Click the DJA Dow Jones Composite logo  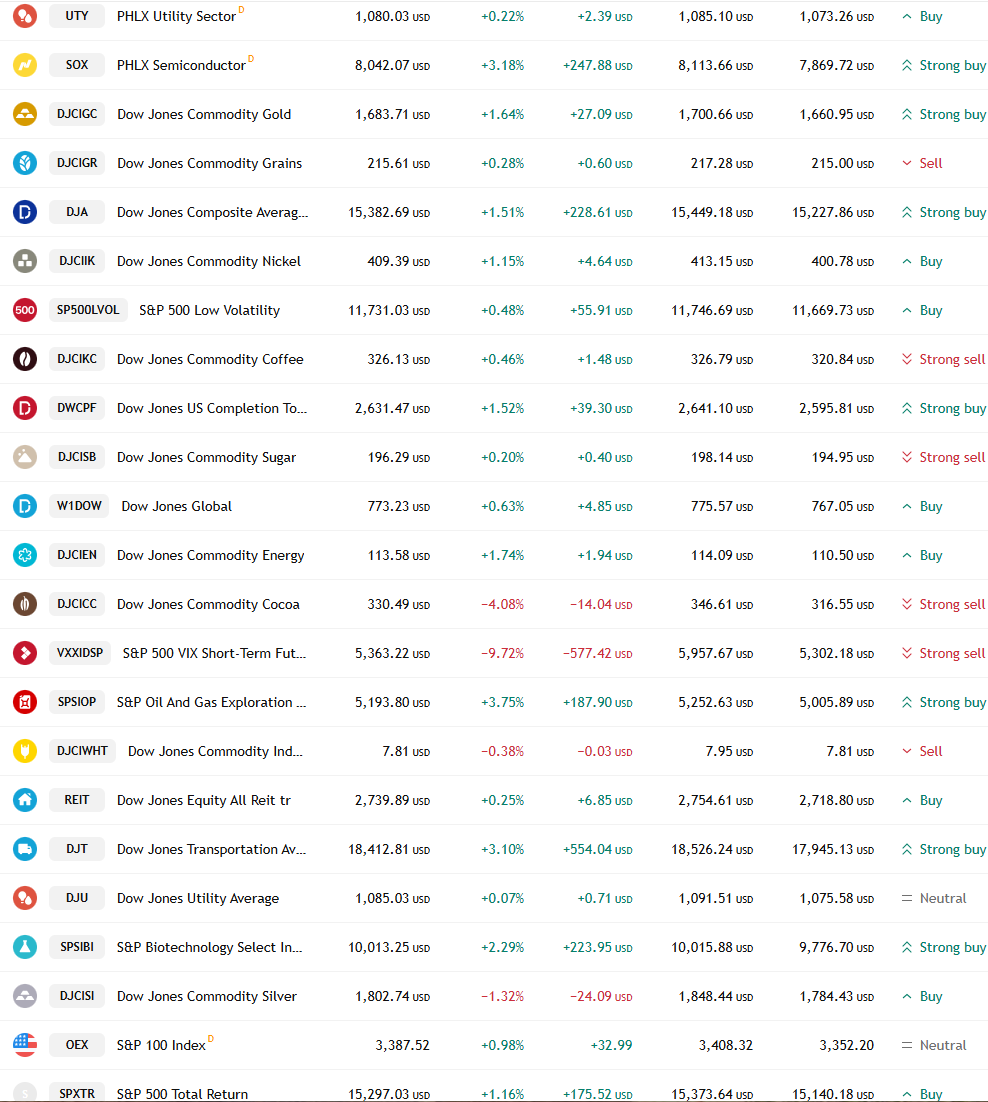25,212
